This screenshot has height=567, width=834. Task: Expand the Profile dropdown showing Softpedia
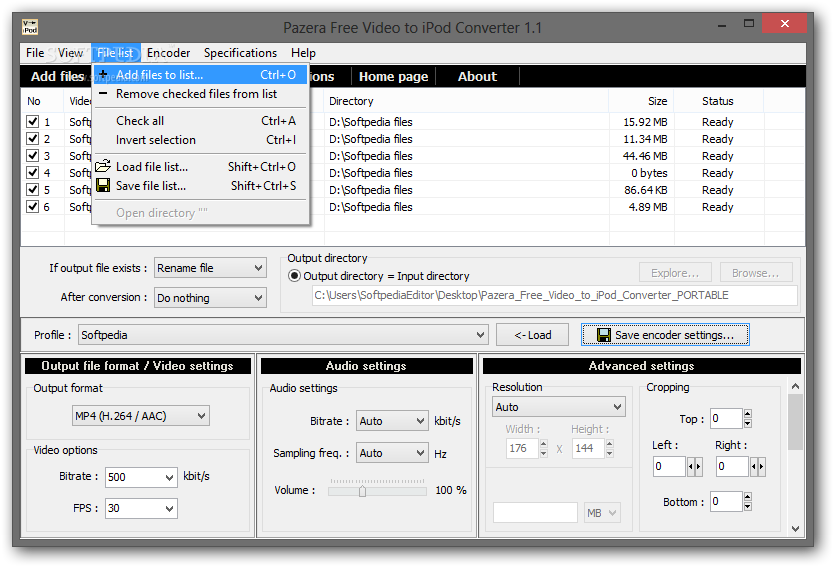(x=283, y=335)
